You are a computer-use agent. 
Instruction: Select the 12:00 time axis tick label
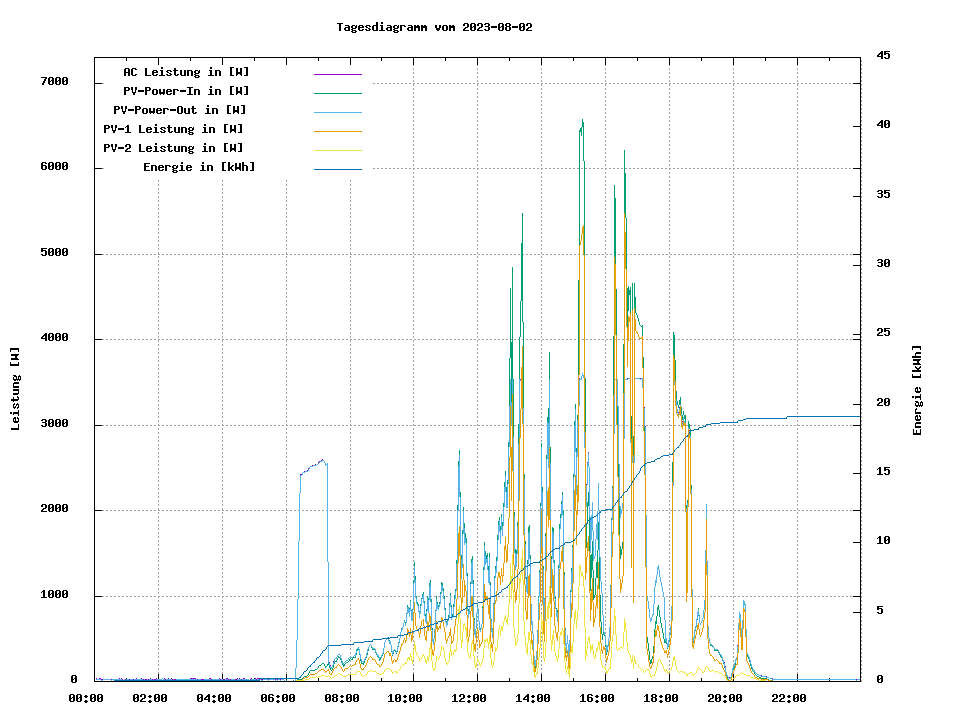pyautogui.click(x=469, y=698)
